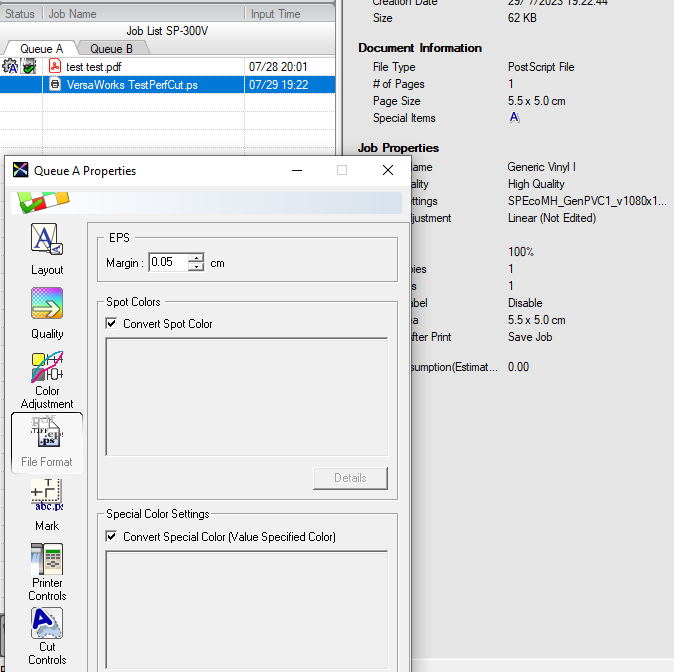Select the test test.pdf job row
The width and height of the screenshot is (674, 672).
(x=168, y=67)
